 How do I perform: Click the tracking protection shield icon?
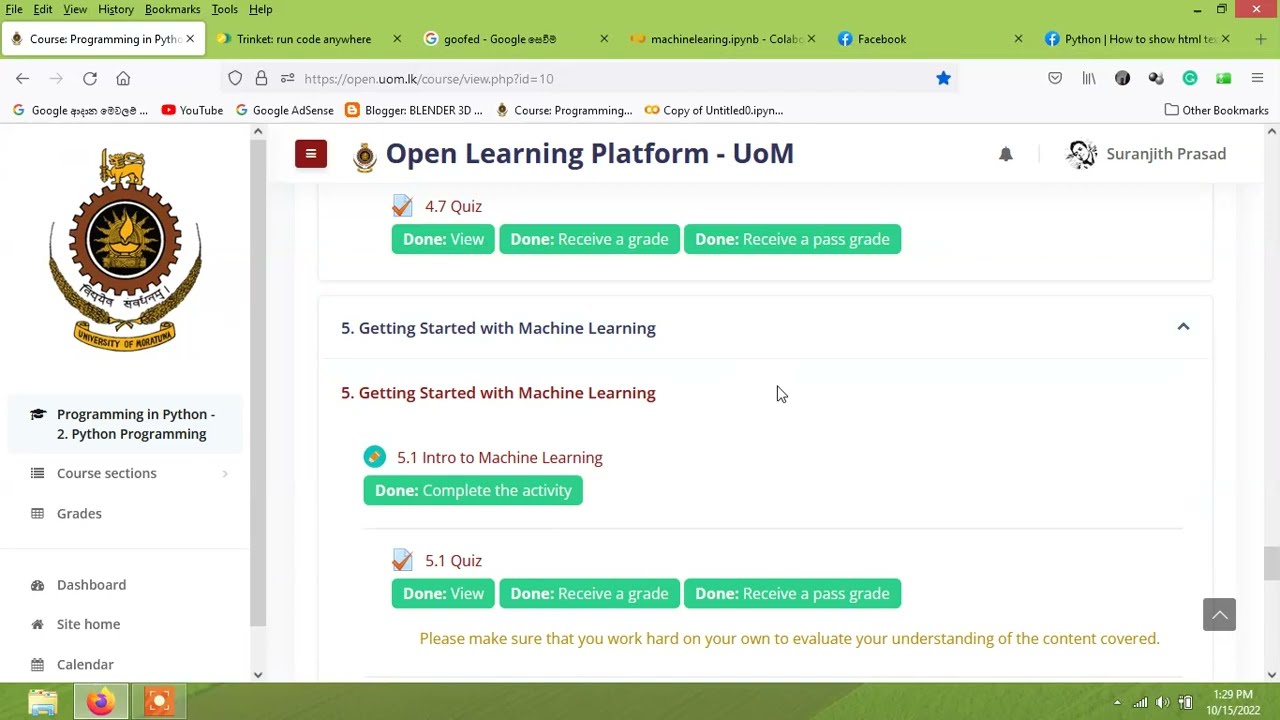pos(235,78)
